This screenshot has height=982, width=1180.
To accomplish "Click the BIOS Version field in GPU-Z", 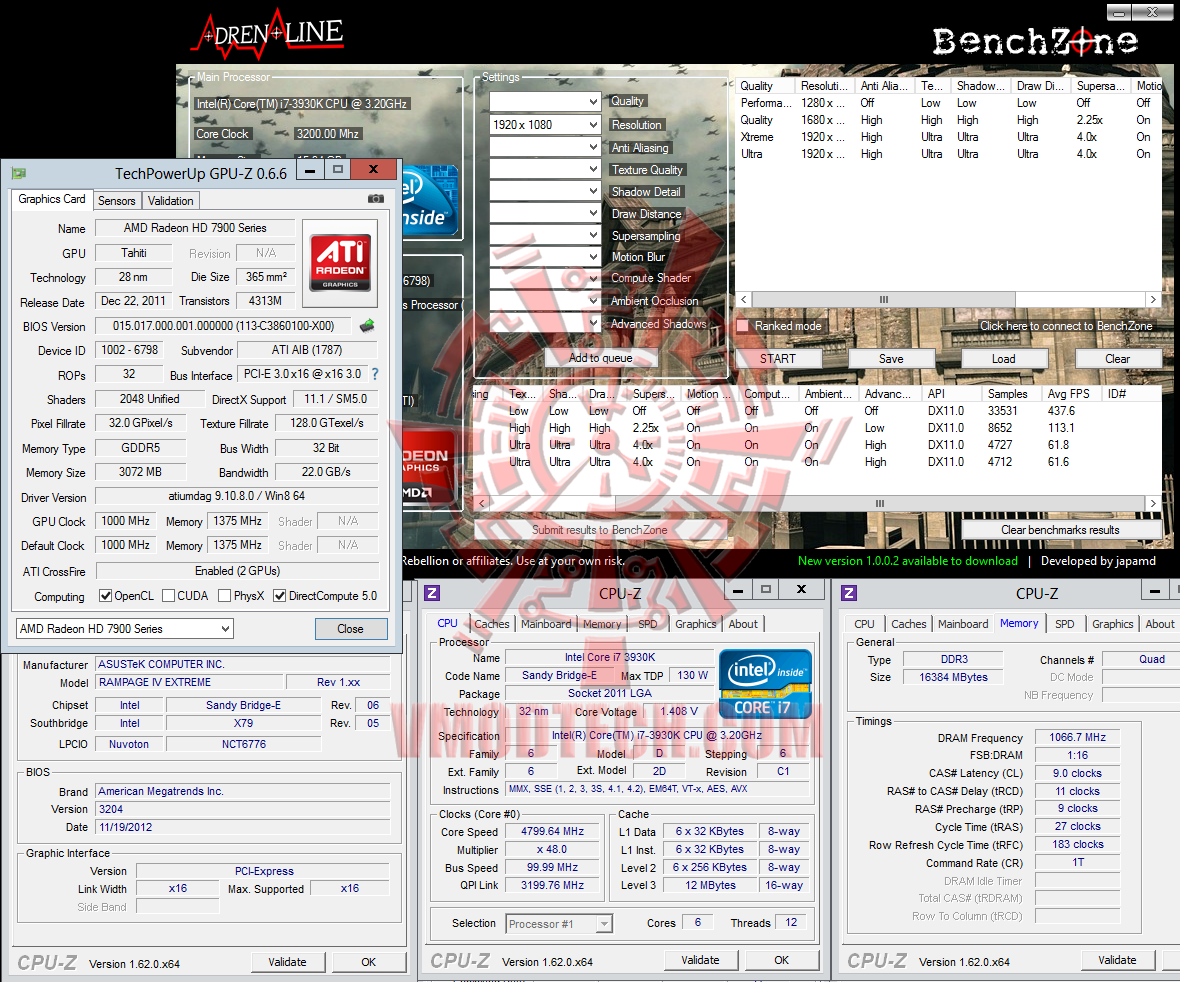I will point(224,326).
